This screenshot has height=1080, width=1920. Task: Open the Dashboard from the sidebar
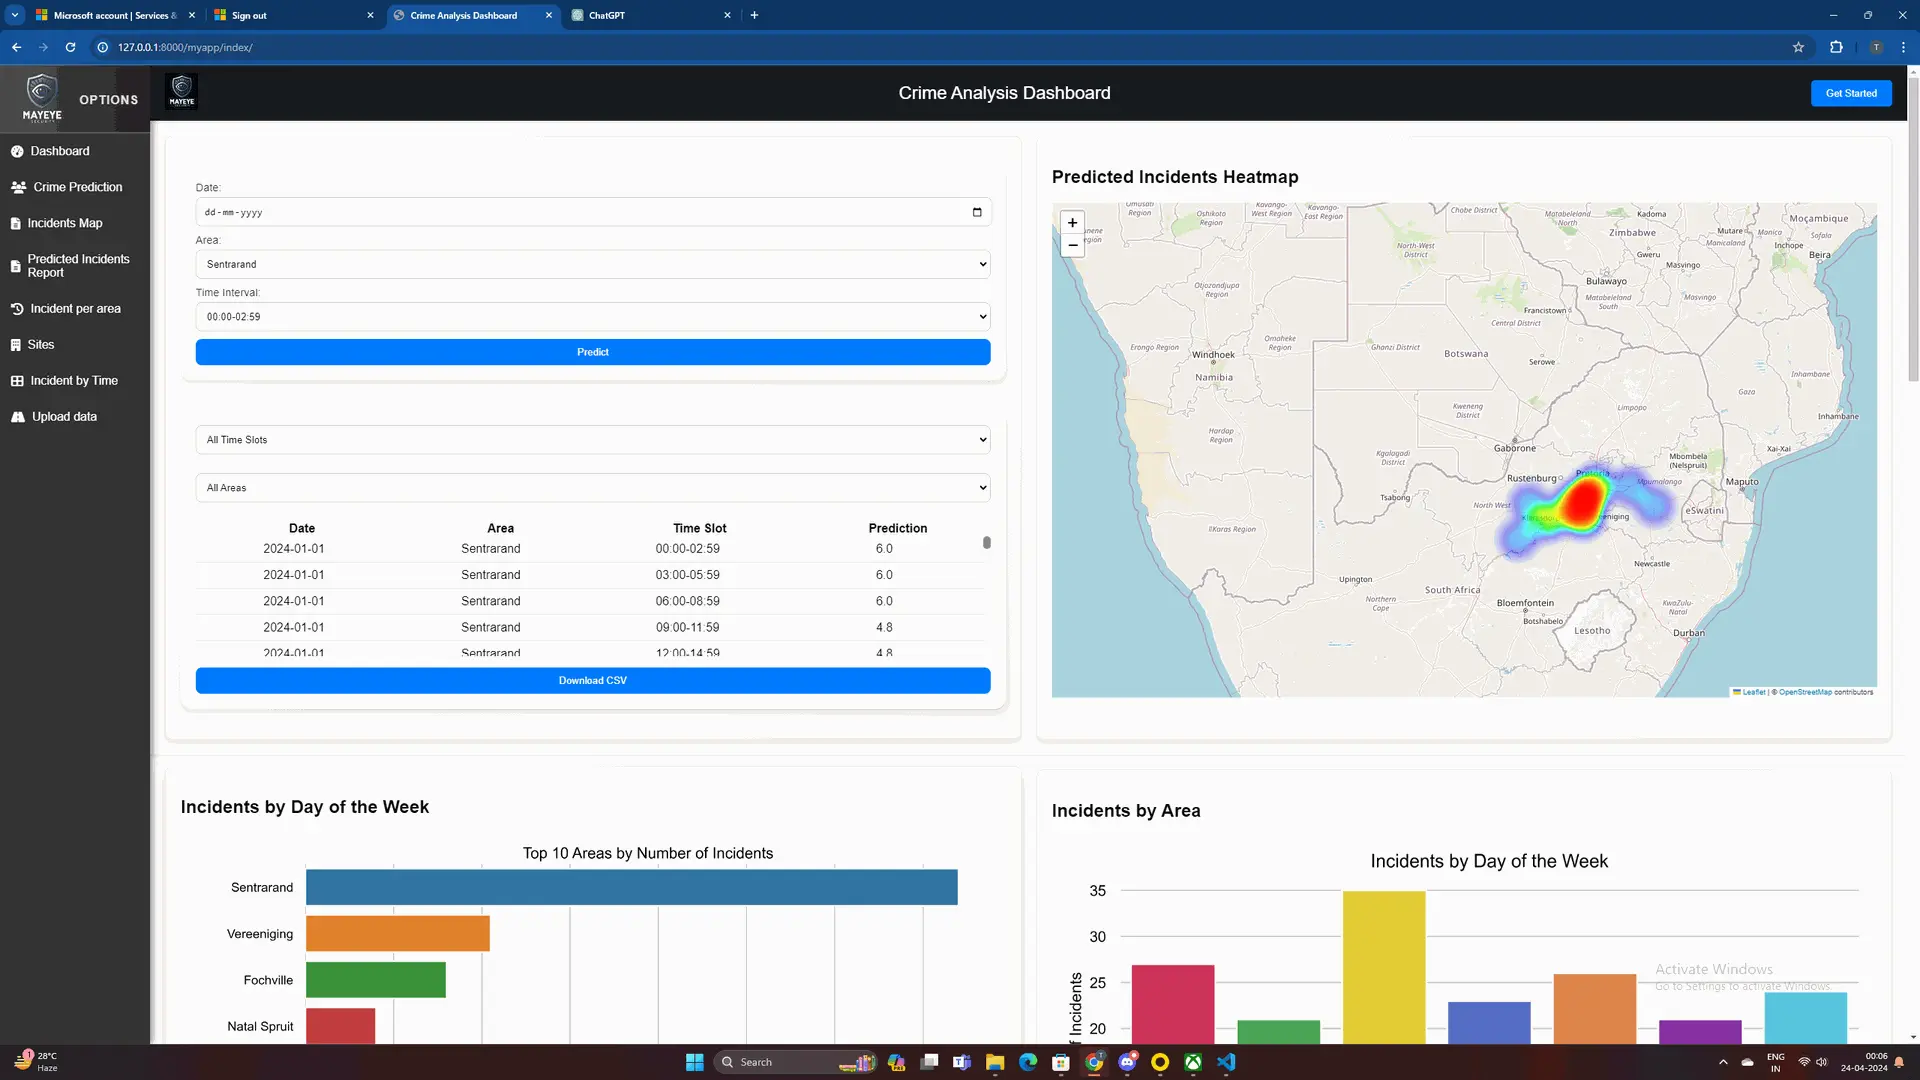click(60, 151)
